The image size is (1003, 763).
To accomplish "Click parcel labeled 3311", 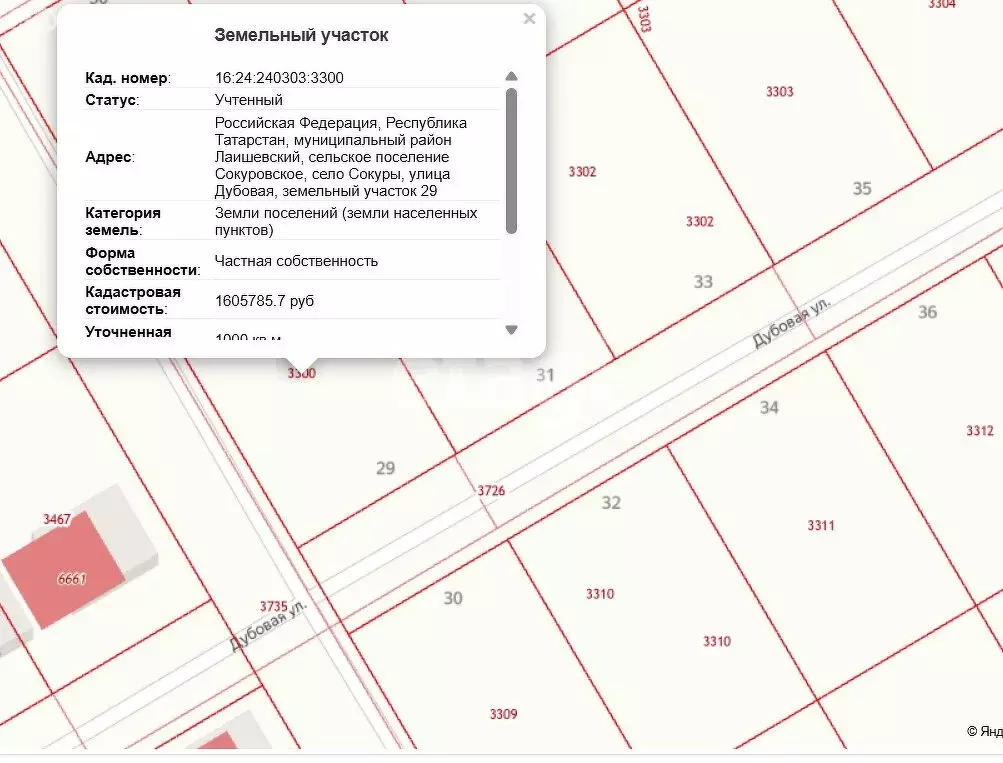I will 820,525.
